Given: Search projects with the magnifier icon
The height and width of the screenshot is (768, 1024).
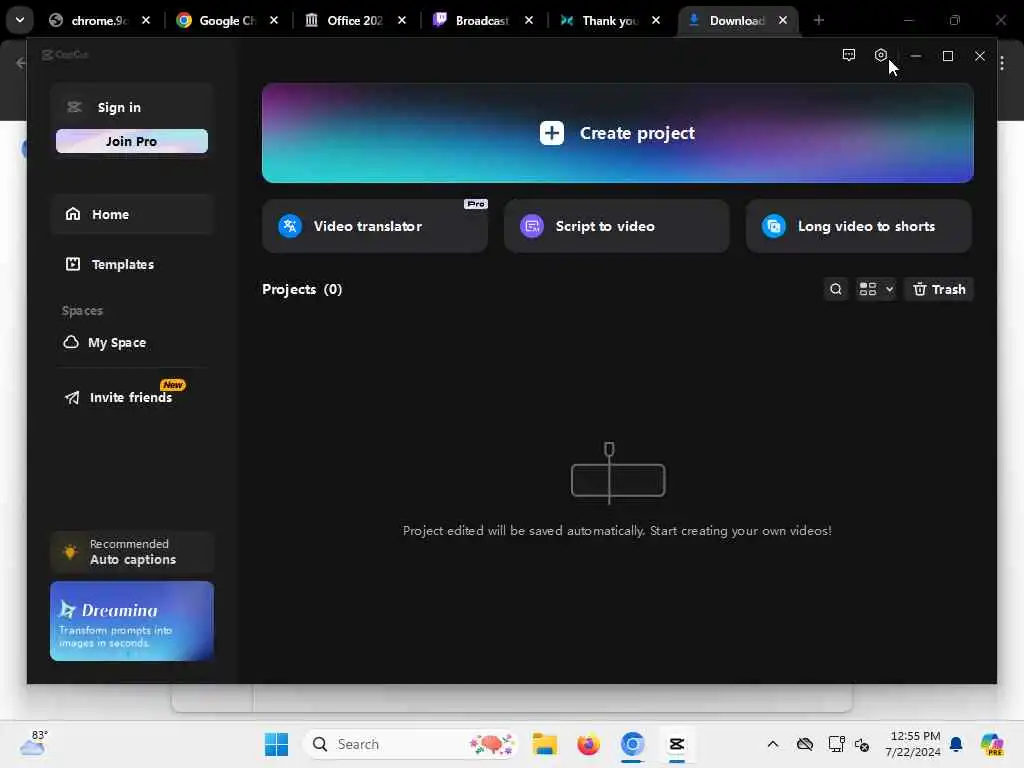Looking at the screenshot, I should [x=836, y=289].
